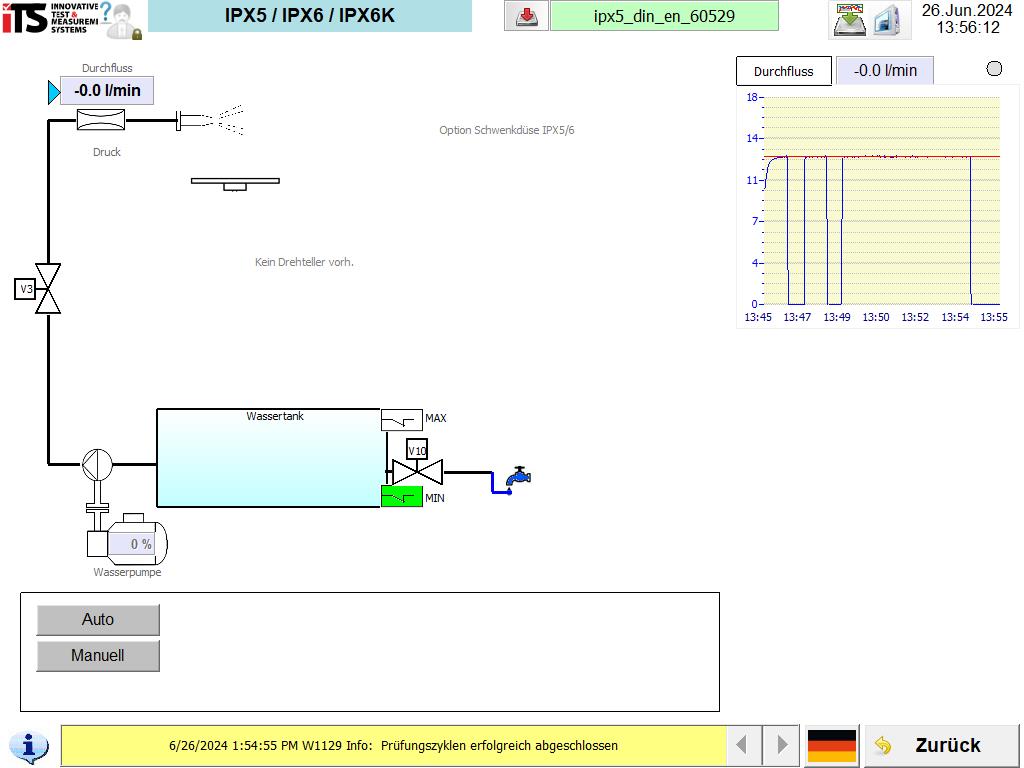This screenshot has width=1024, height=768.
Task: Click the blue triangle marker beside the flow value
Action: coord(54,92)
